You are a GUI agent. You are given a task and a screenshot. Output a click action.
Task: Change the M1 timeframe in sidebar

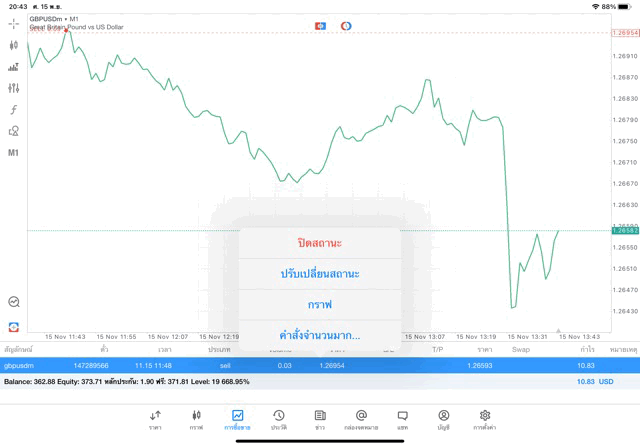pos(13,153)
